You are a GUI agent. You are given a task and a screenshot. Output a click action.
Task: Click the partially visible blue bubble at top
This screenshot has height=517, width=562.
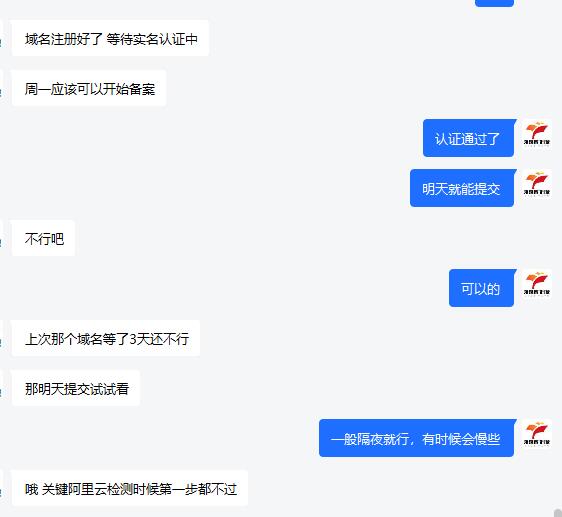(x=494, y=3)
